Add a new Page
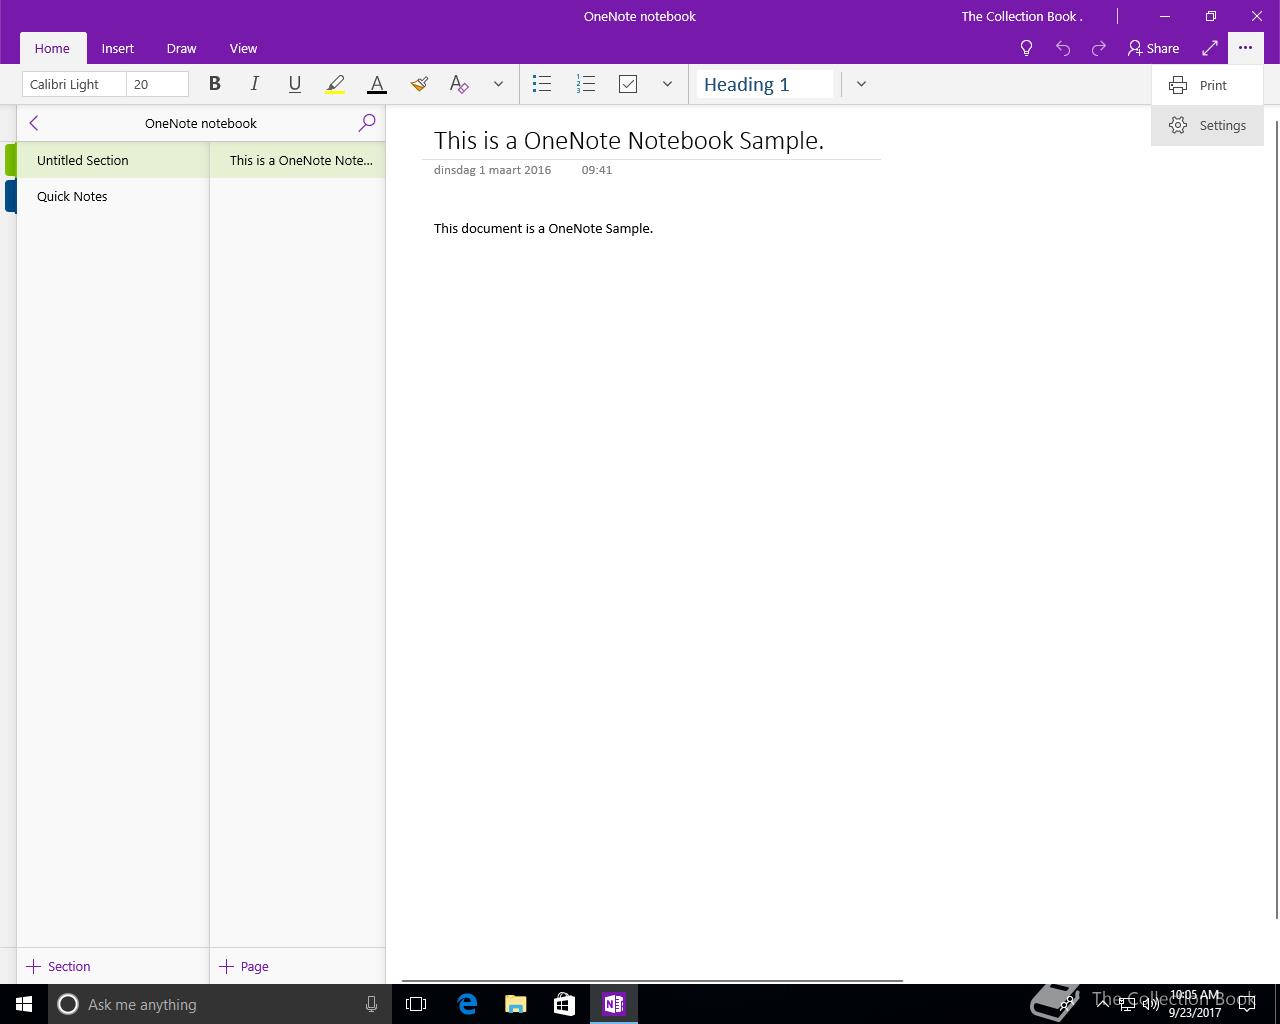 (244, 966)
